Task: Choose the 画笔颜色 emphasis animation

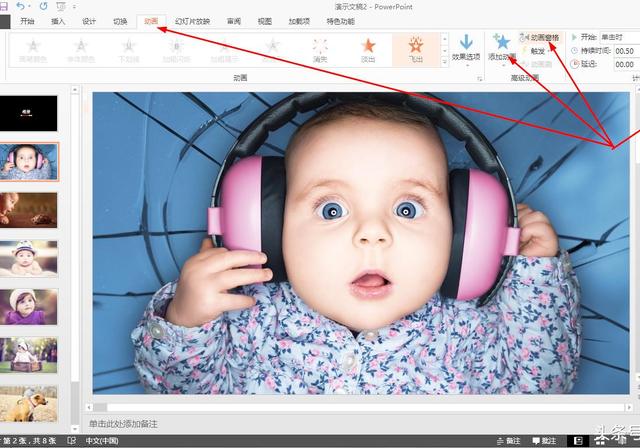Action: coord(33,51)
